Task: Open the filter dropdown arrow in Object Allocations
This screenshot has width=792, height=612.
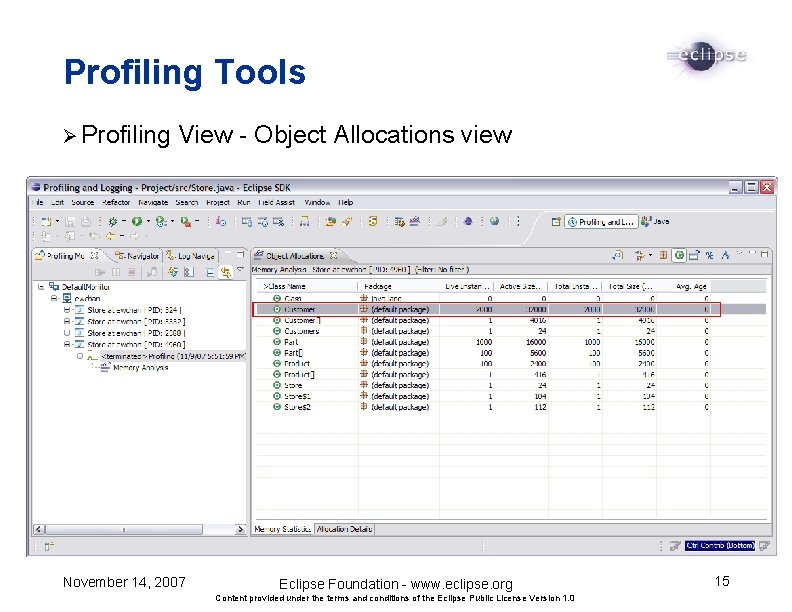Action: 650,256
